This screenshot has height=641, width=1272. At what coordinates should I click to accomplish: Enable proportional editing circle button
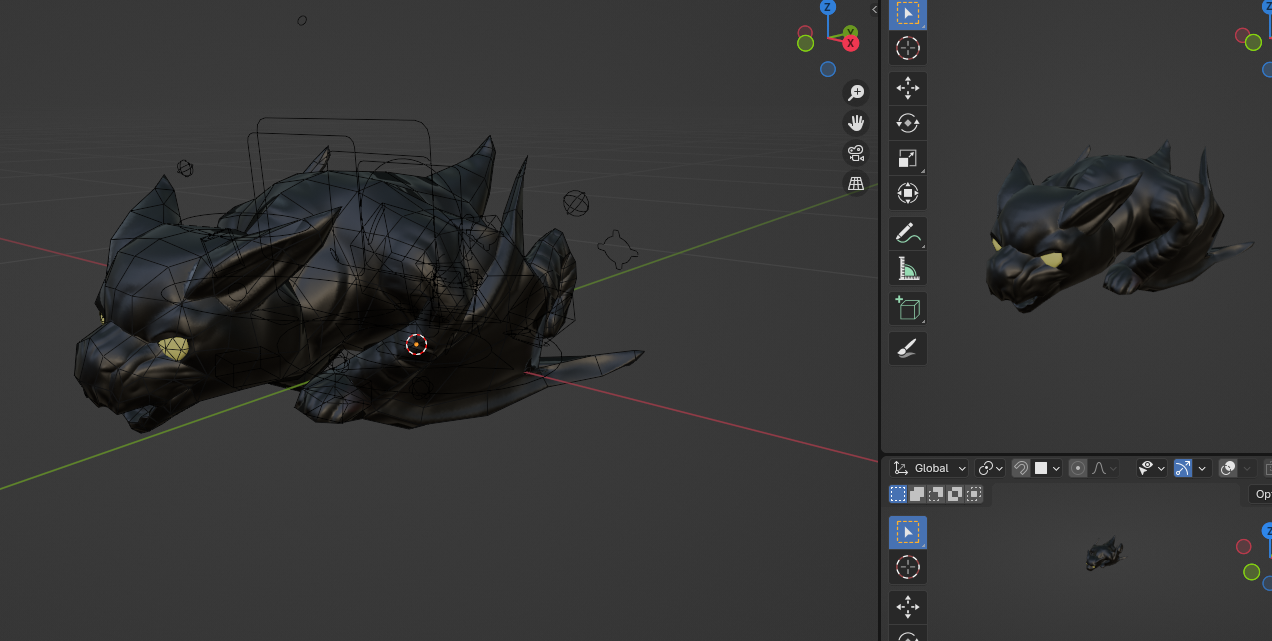point(1078,468)
